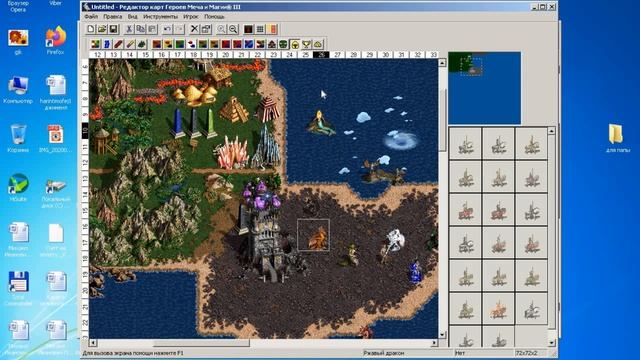
Task: Open the Вид menu
Action: pyautogui.click(x=132, y=17)
